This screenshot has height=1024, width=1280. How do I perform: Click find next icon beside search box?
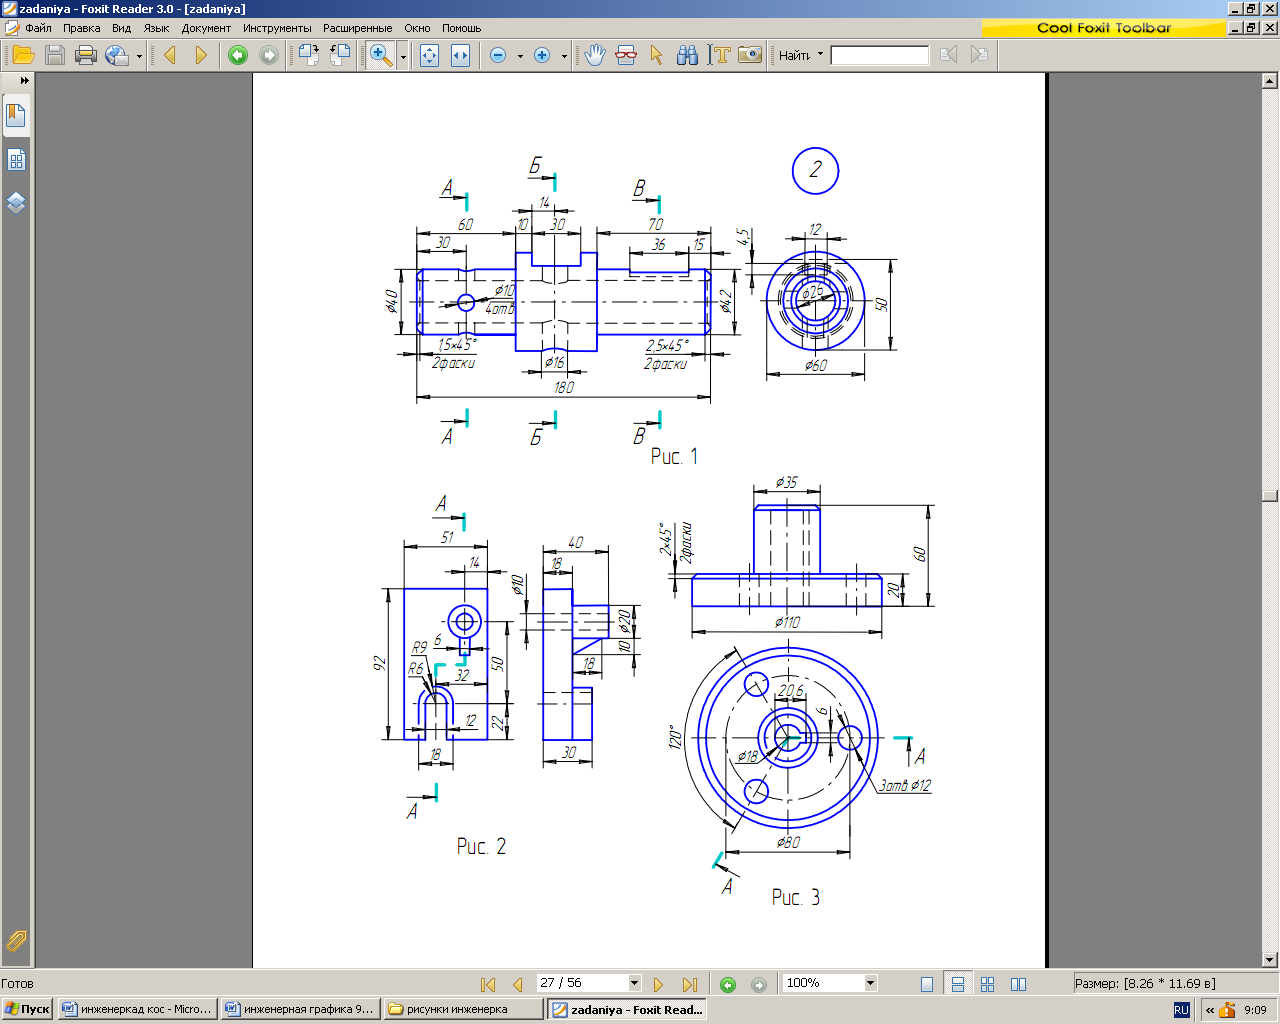[979, 55]
